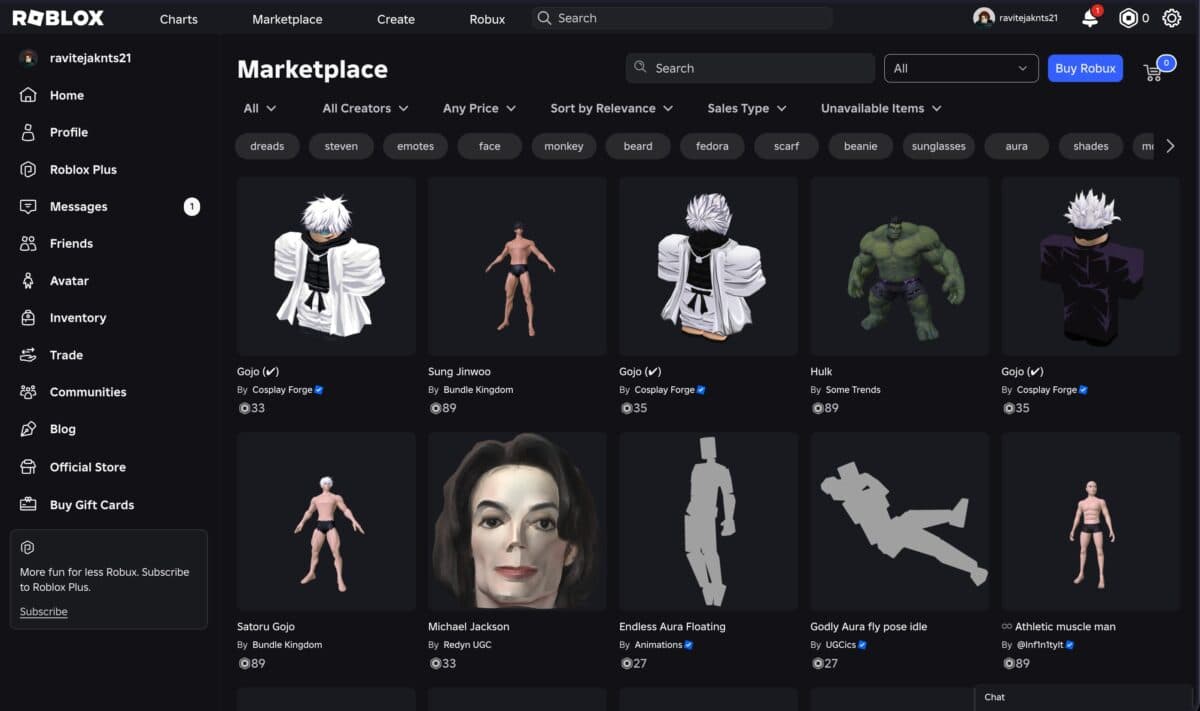The height and width of the screenshot is (711, 1200).
Task: Open the Hulk item thumbnail
Action: tap(900, 266)
